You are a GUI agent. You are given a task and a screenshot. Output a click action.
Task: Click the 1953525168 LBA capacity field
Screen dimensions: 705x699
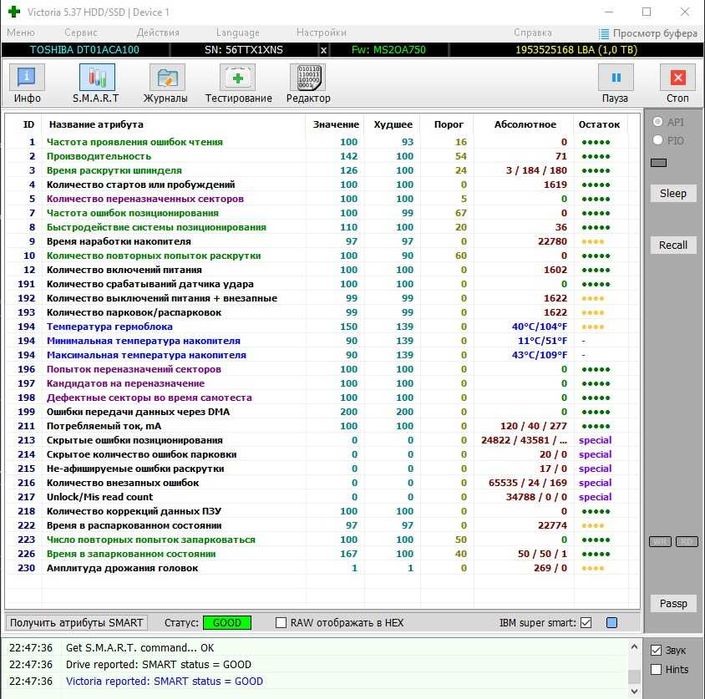pyautogui.click(x=576, y=50)
